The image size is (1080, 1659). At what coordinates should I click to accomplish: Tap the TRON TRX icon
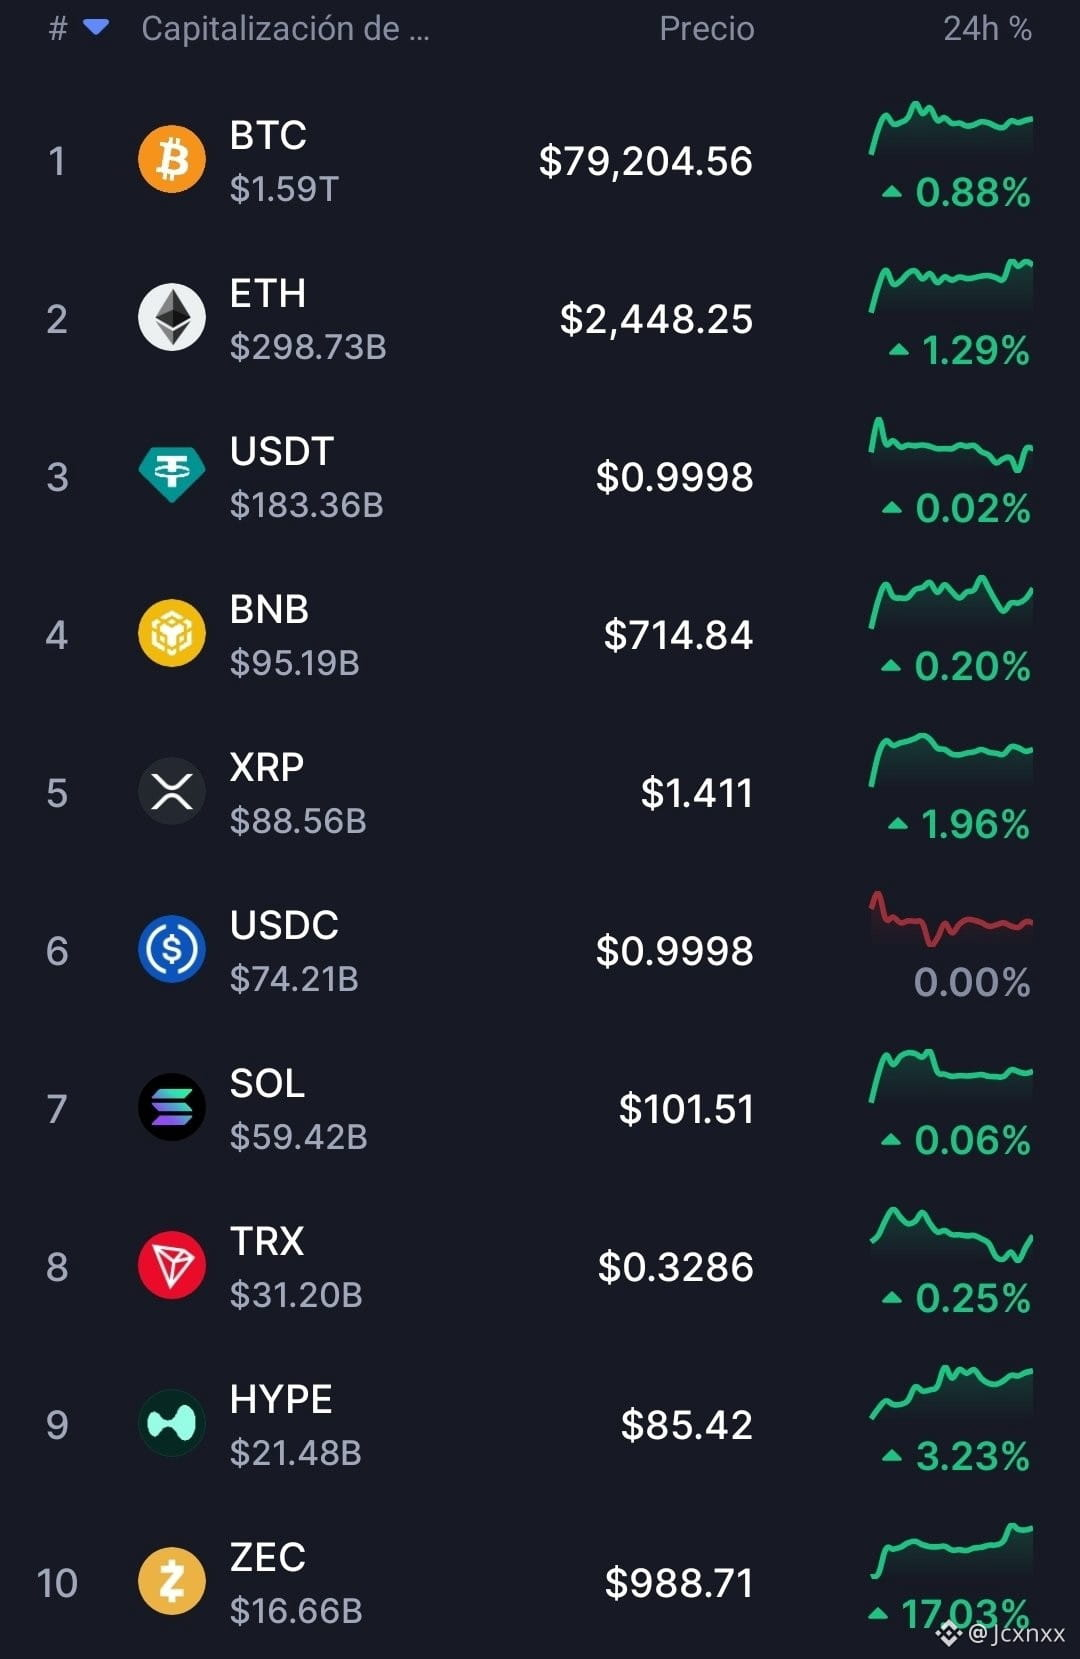(172, 1265)
